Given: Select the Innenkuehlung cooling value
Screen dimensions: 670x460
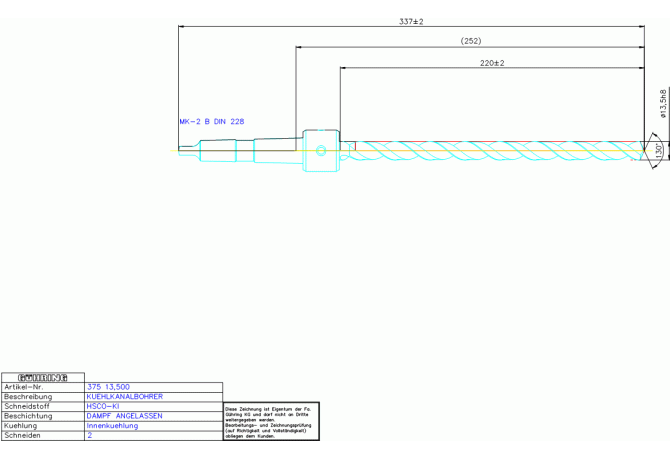Looking at the screenshot, I should [112, 426].
